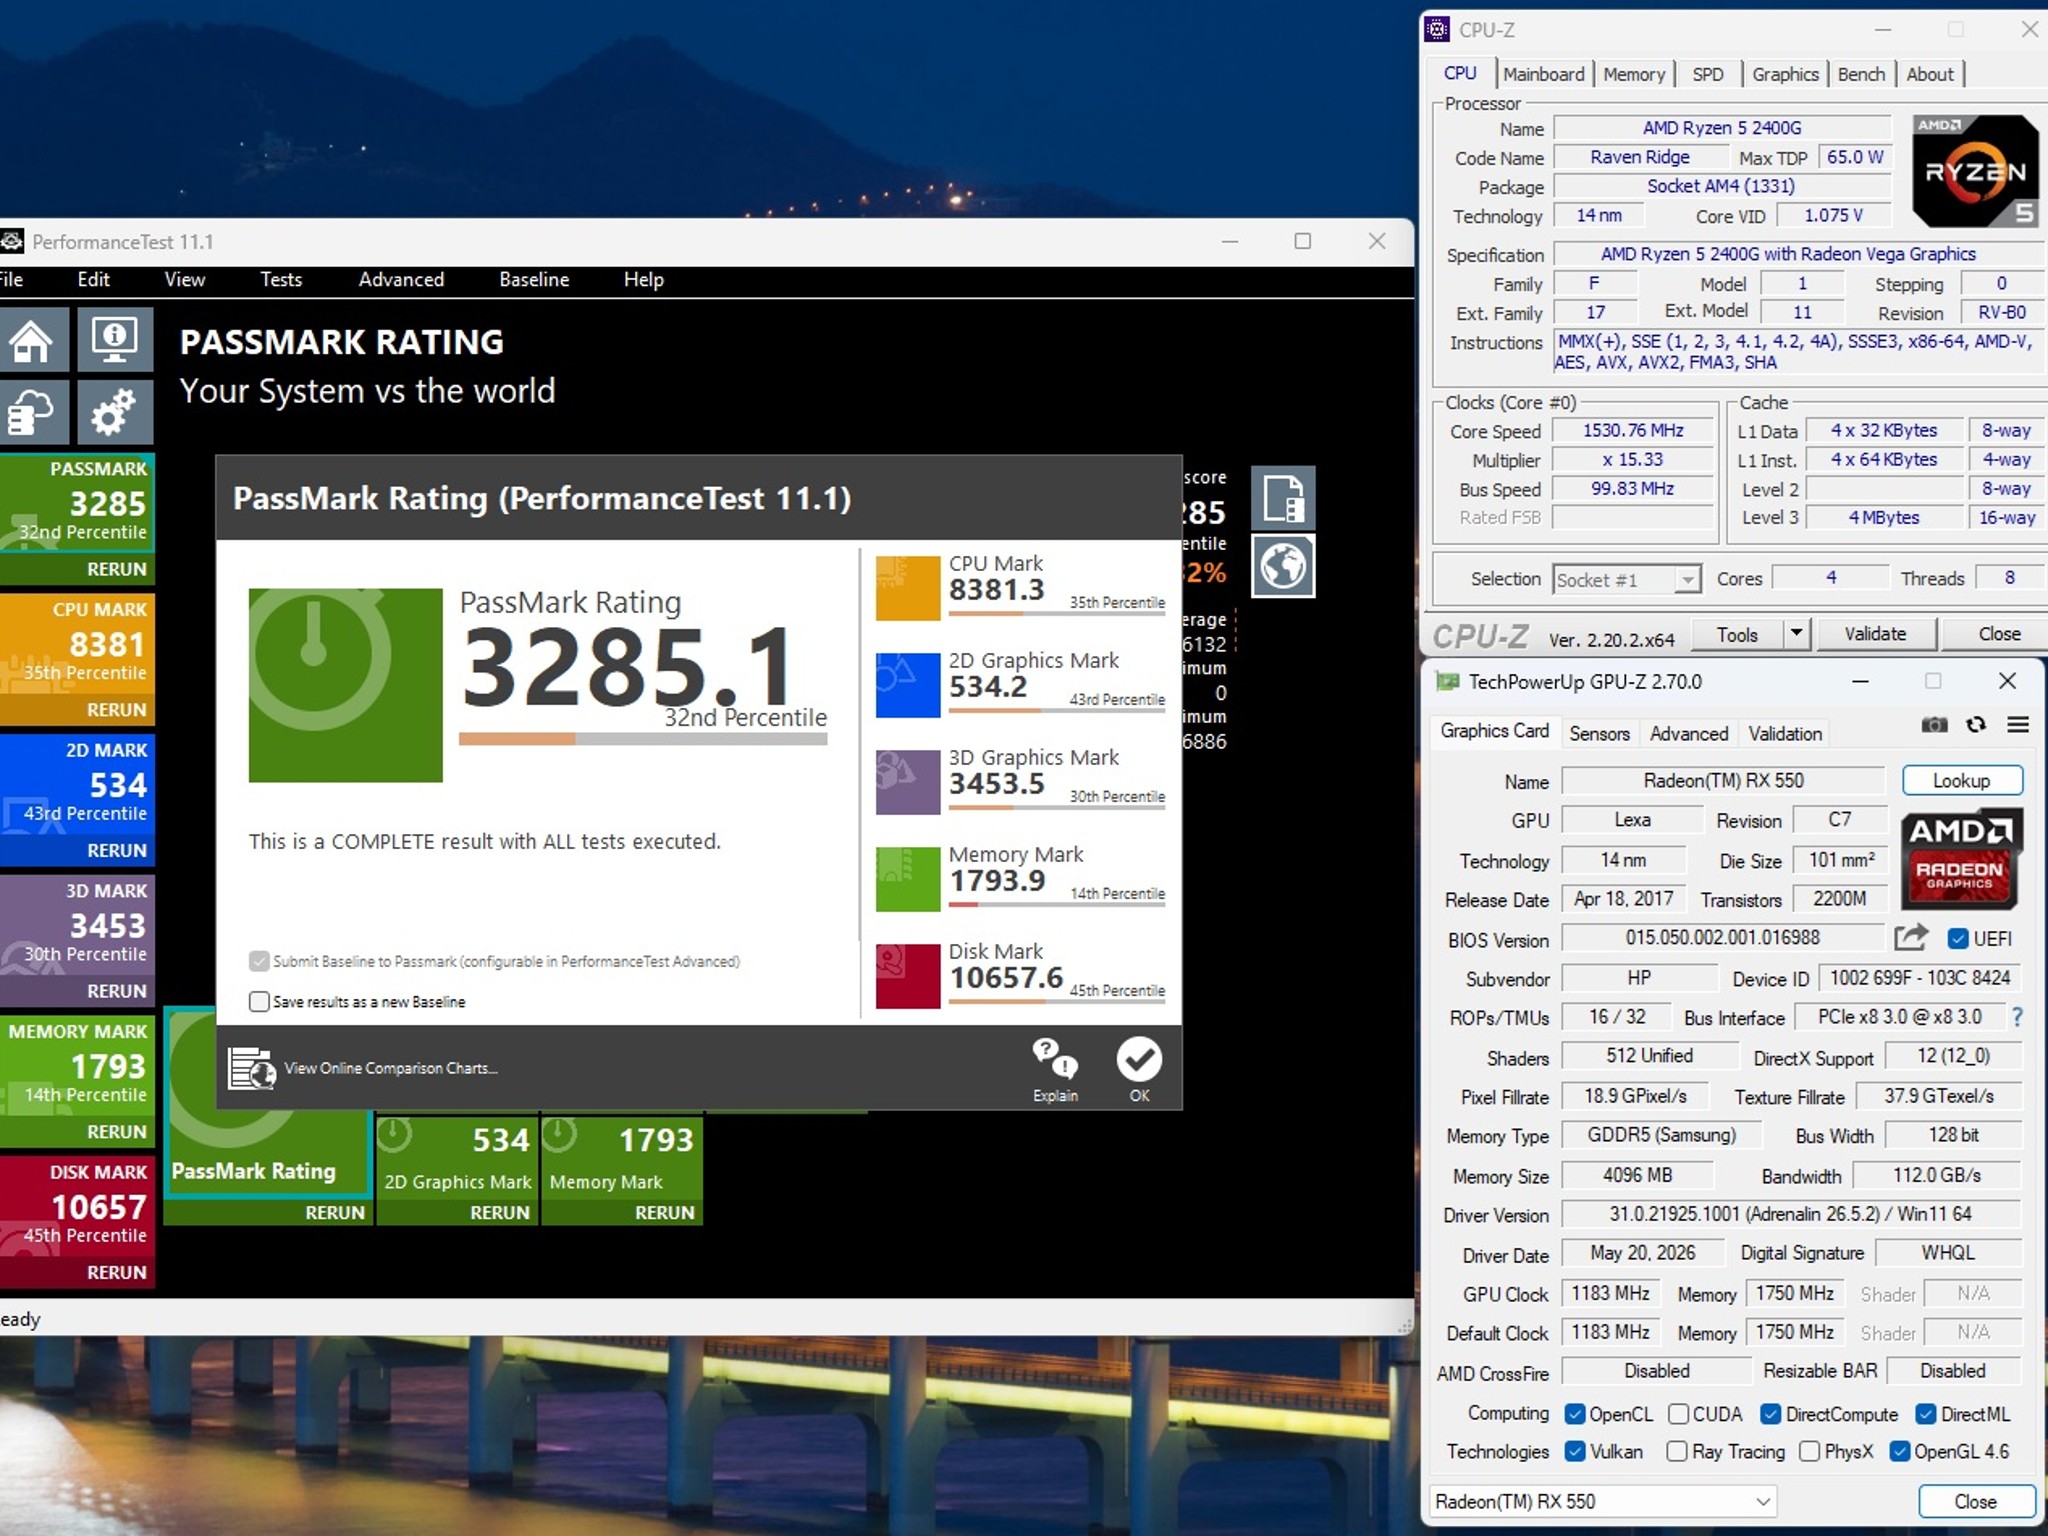Click the PassMark Rating percentile progress bar
2048x1536 pixels.
click(x=643, y=739)
